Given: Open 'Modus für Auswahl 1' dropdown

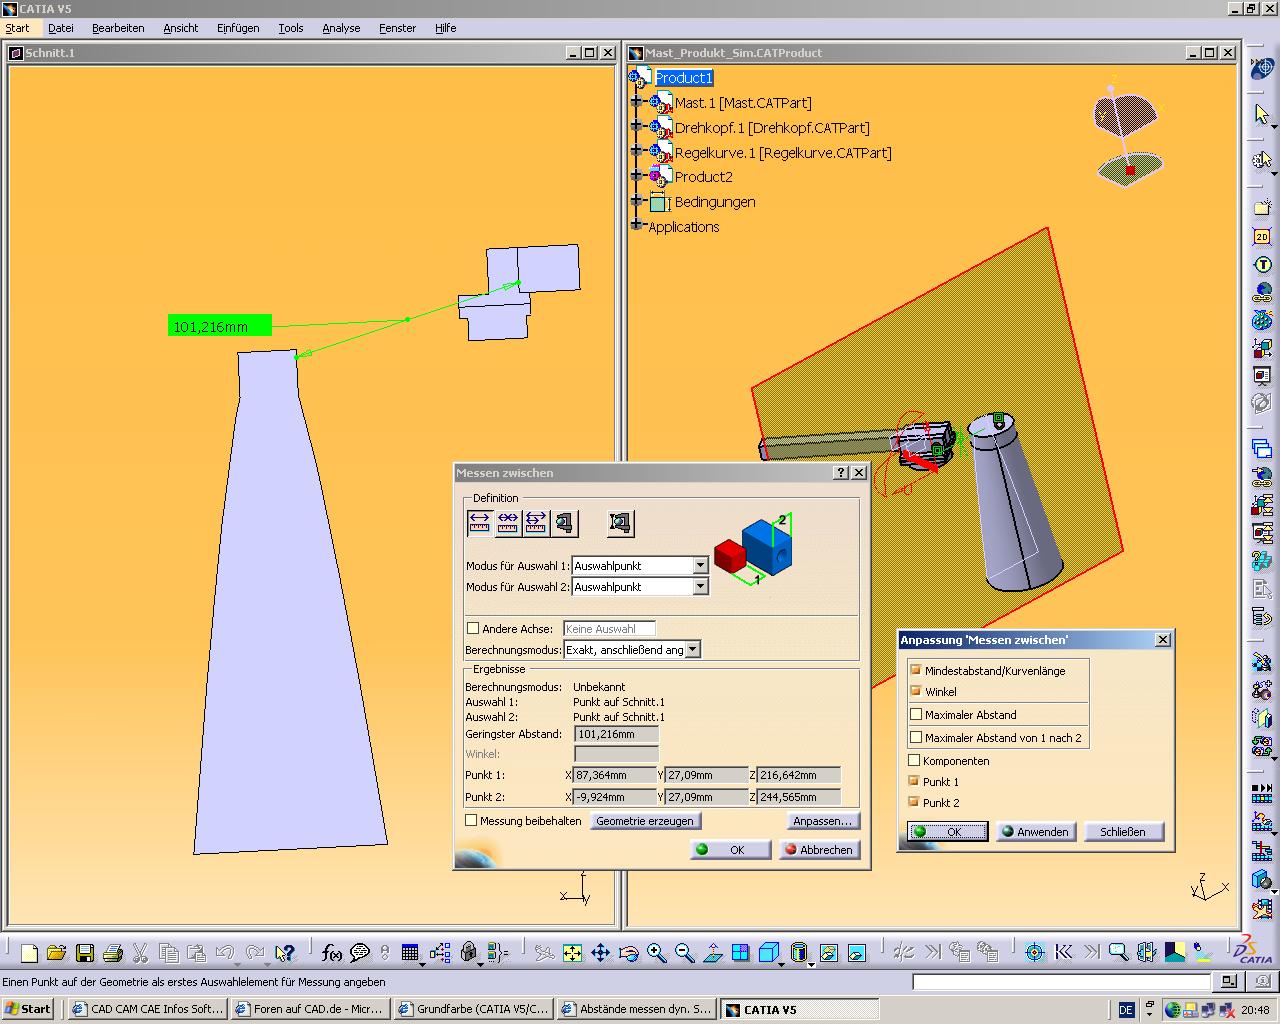Looking at the screenshot, I should point(700,565).
